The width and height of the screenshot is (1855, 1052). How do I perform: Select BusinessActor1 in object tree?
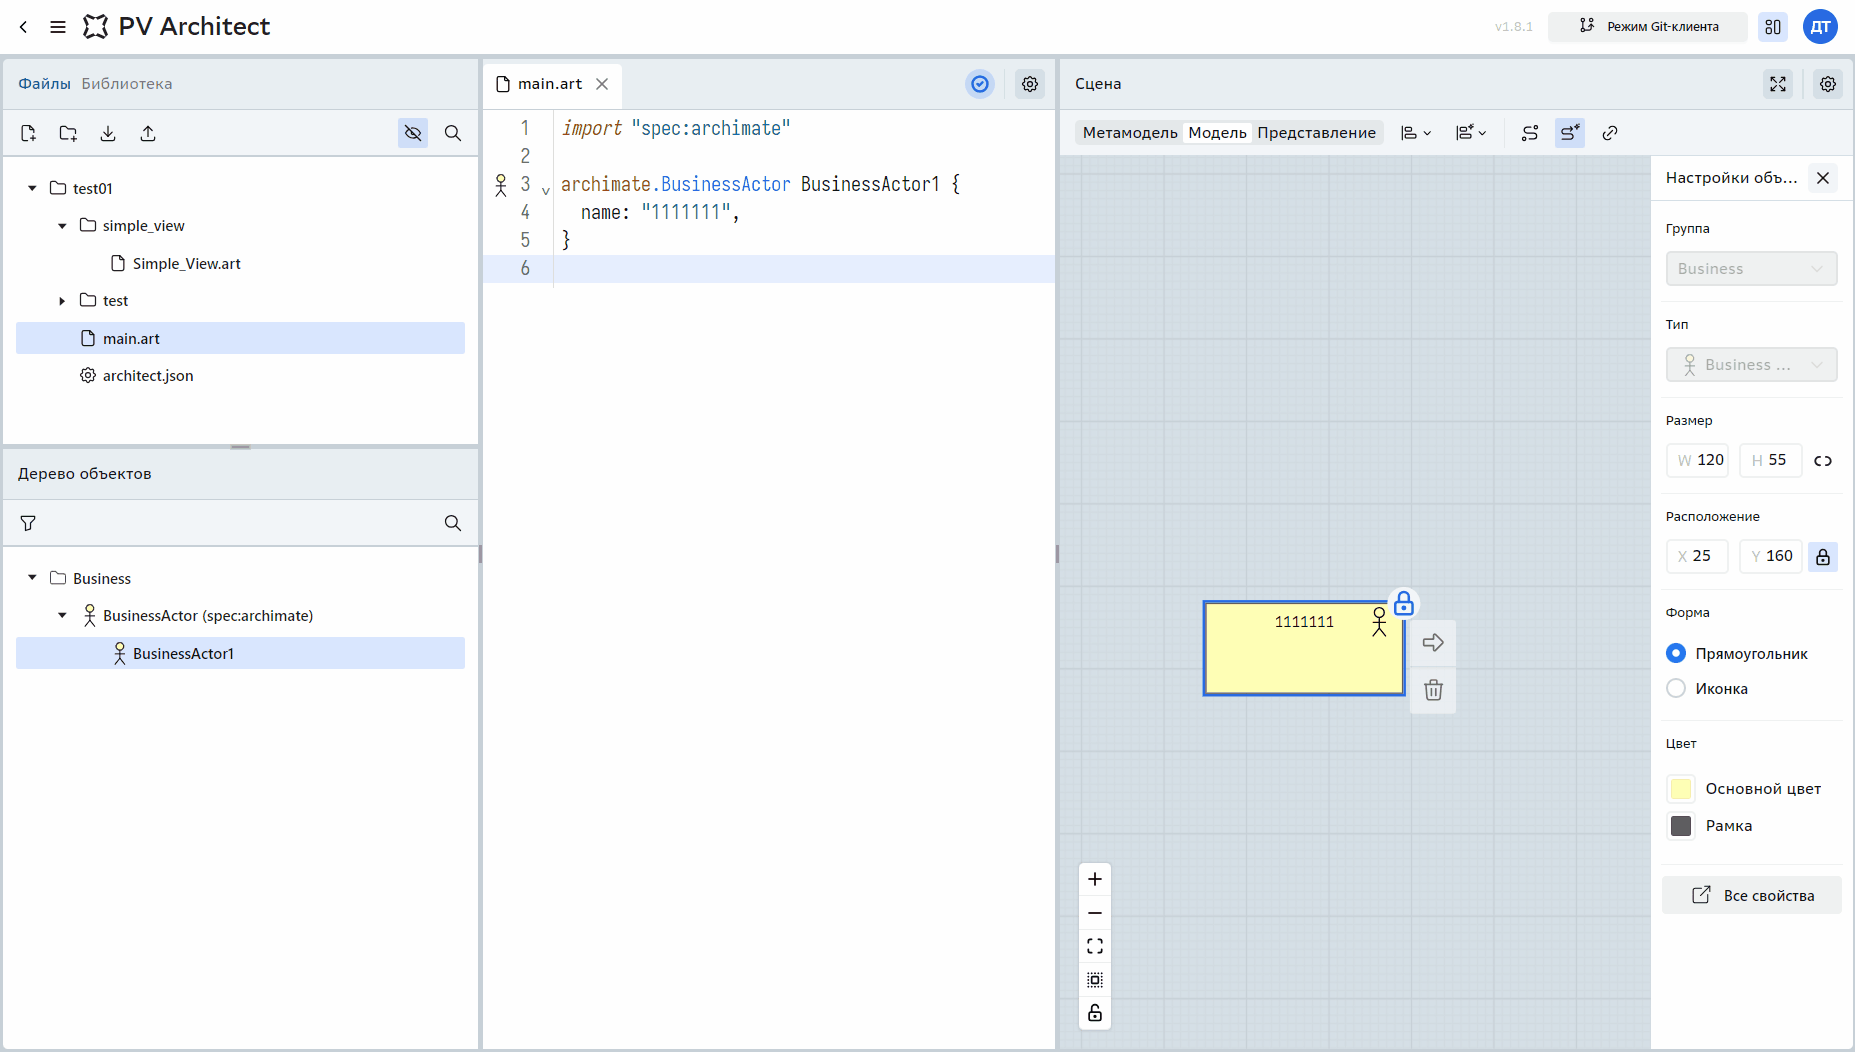tap(240, 653)
